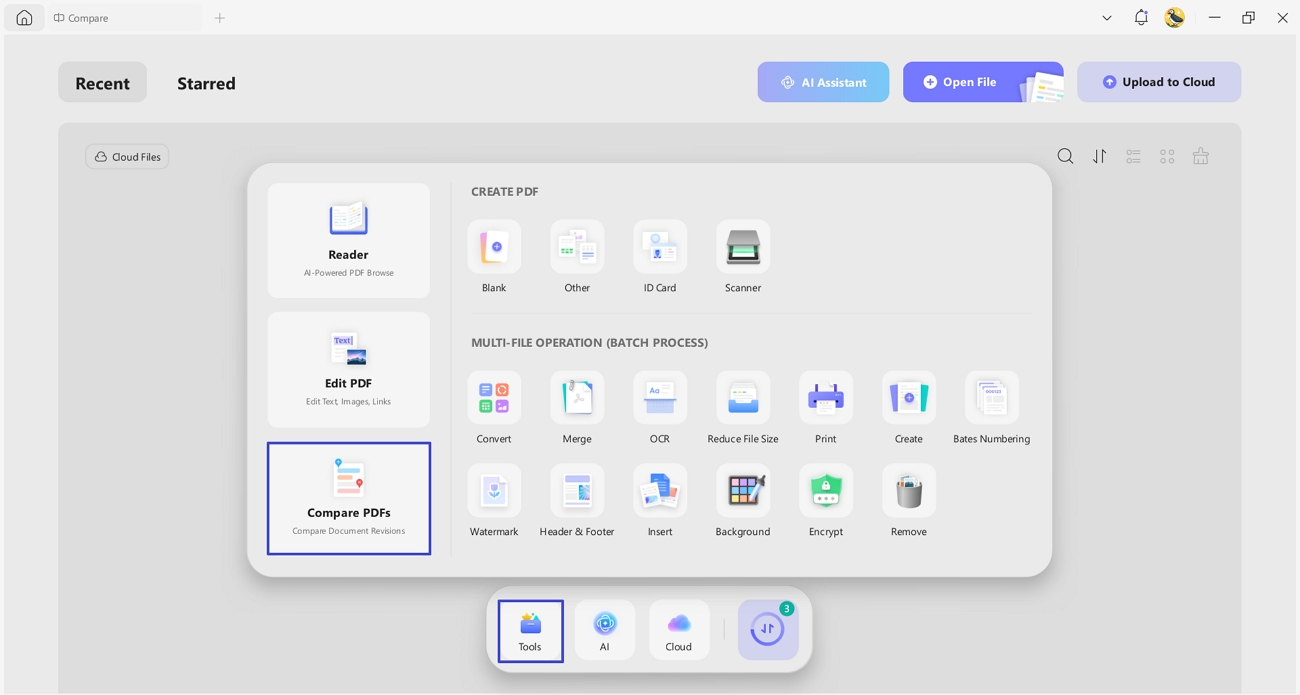Open the Edit PDF card

pos(349,369)
